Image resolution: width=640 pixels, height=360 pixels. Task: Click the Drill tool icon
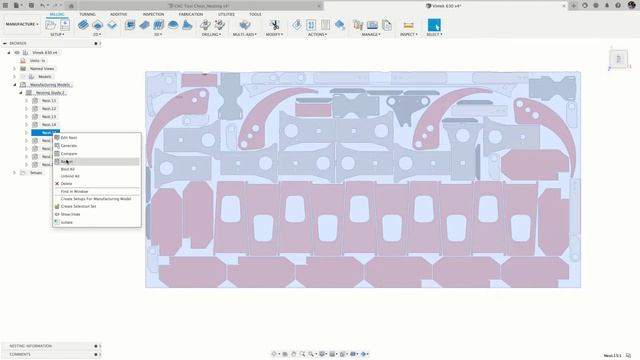tap(205, 25)
